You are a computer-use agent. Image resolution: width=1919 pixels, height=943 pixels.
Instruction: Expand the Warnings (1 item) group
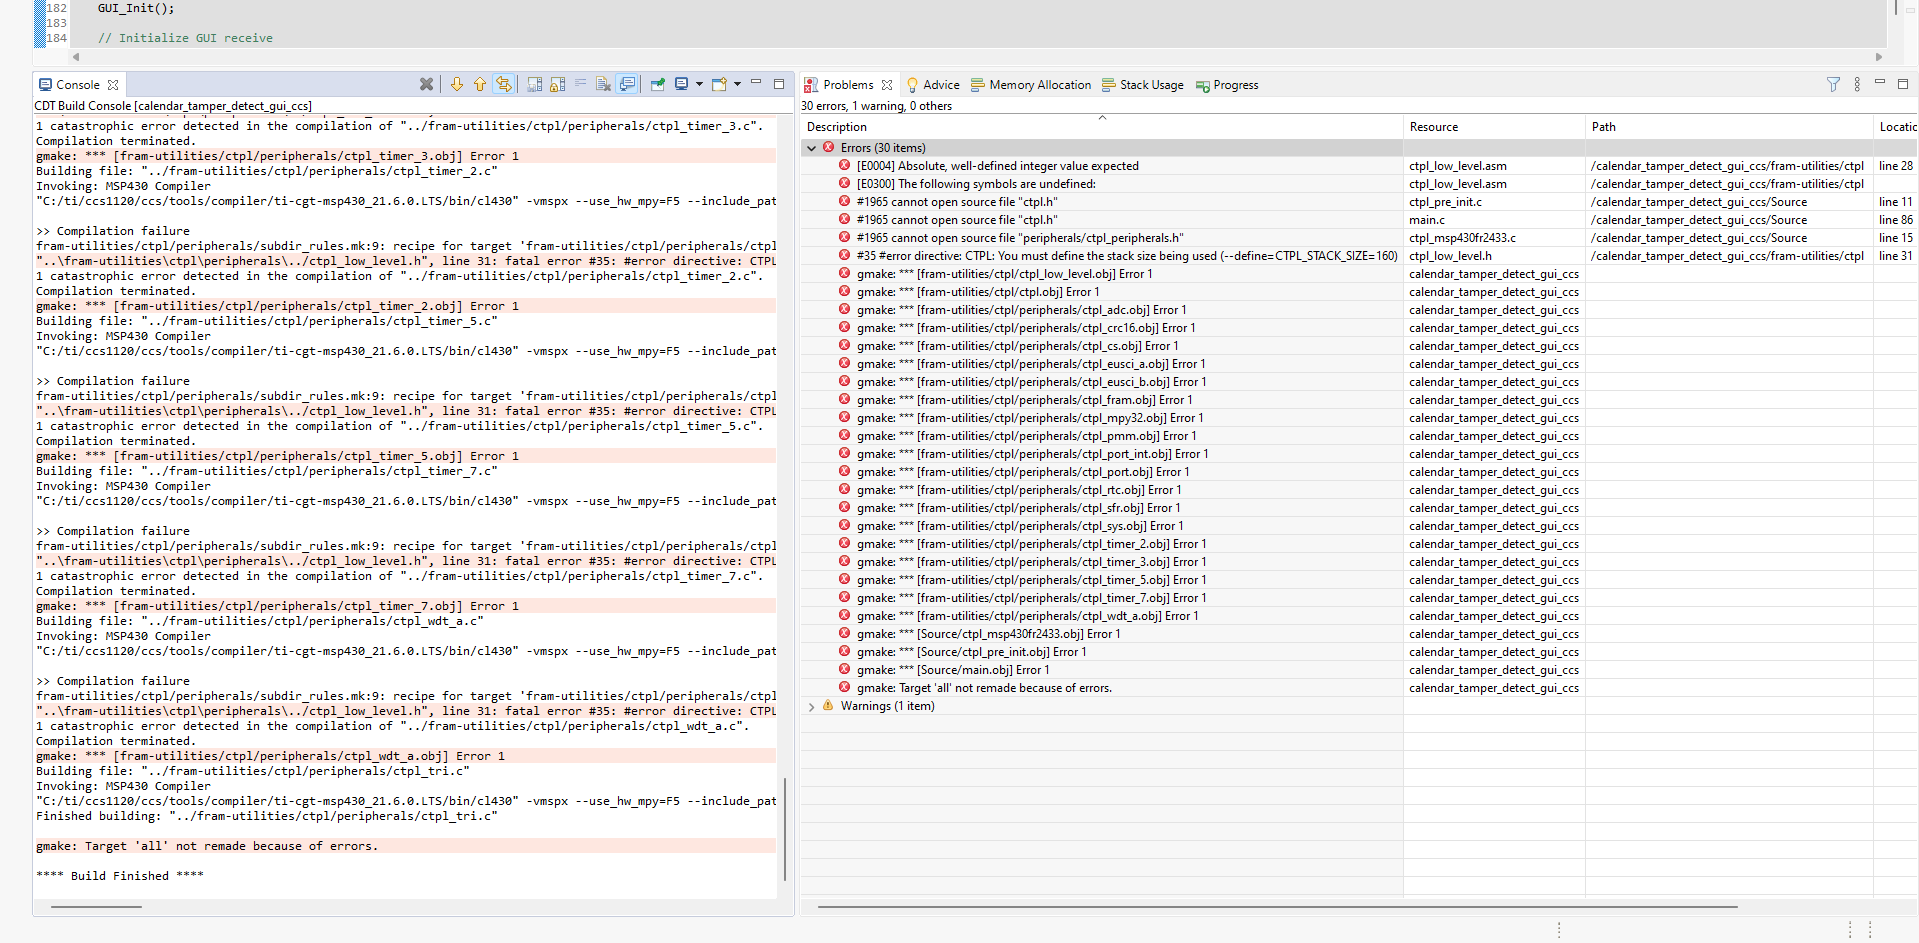click(811, 706)
